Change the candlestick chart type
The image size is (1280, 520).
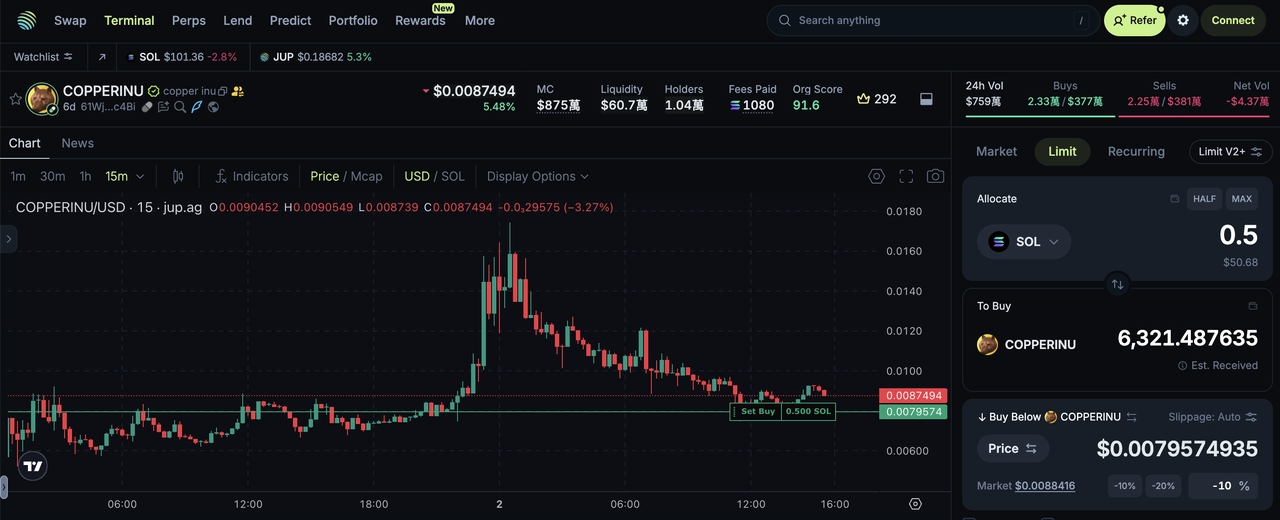[178, 176]
